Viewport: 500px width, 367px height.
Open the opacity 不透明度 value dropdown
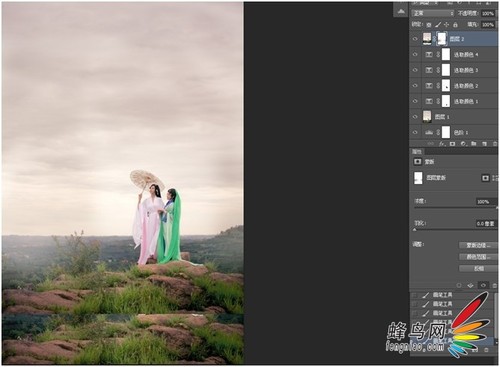coord(488,13)
